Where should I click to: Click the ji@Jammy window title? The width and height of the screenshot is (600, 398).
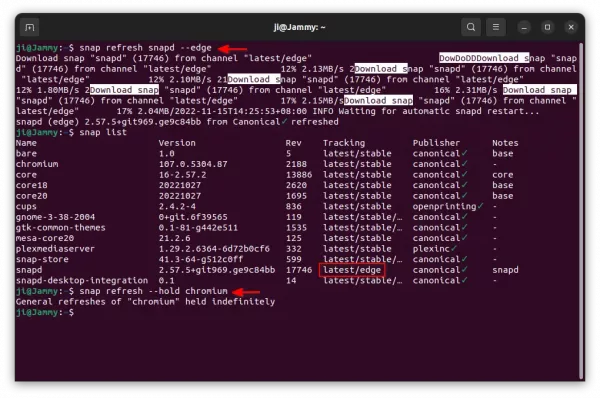coord(300,27)
